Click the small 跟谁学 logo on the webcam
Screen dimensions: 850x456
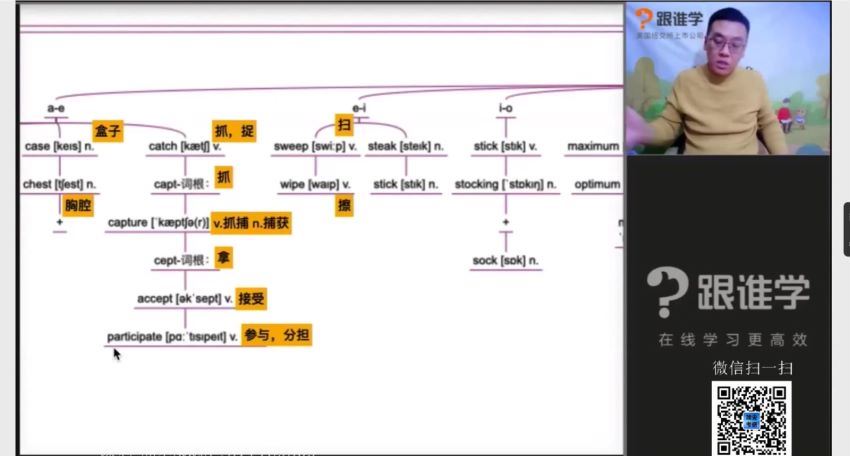[668, 22]
